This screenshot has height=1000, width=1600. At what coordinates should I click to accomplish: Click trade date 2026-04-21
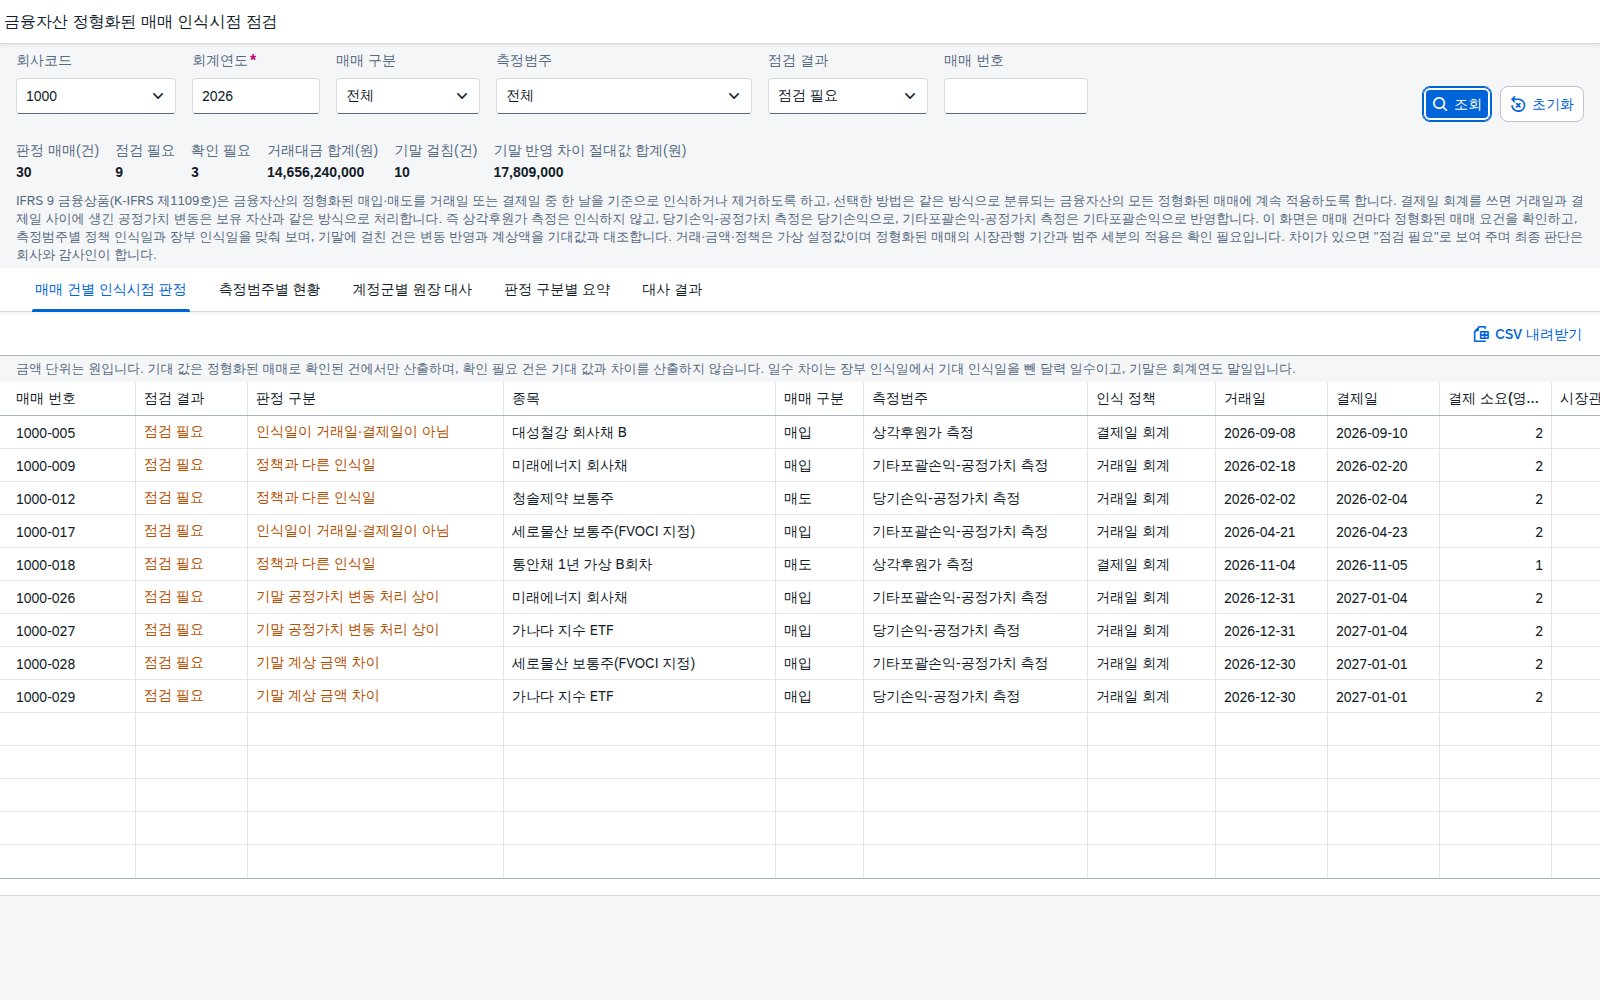point(1260,532)
